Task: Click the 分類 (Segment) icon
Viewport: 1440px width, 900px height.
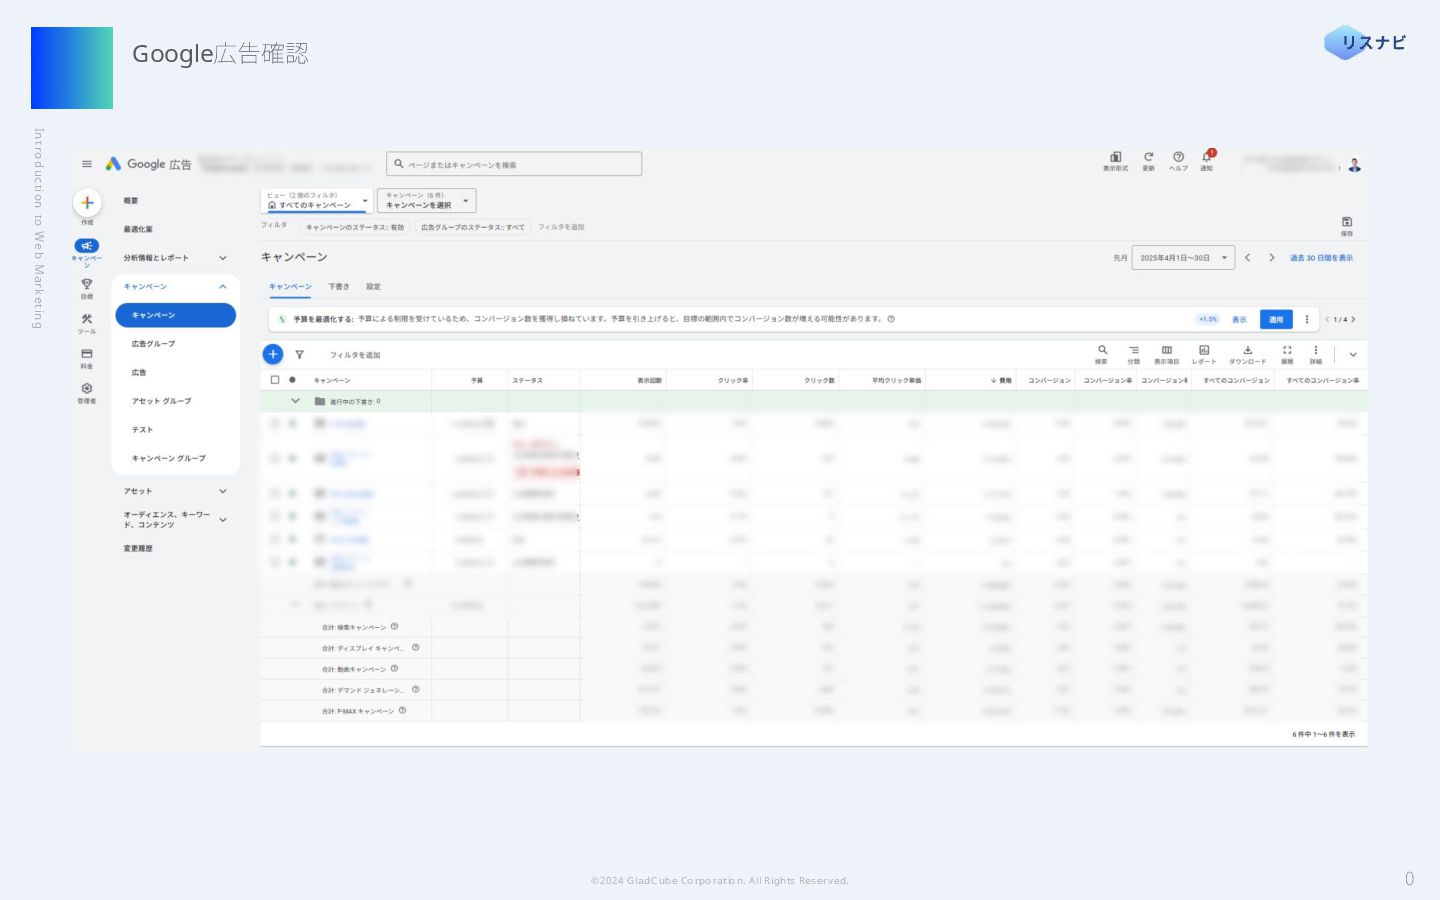Action: (x=1133, y=353)
